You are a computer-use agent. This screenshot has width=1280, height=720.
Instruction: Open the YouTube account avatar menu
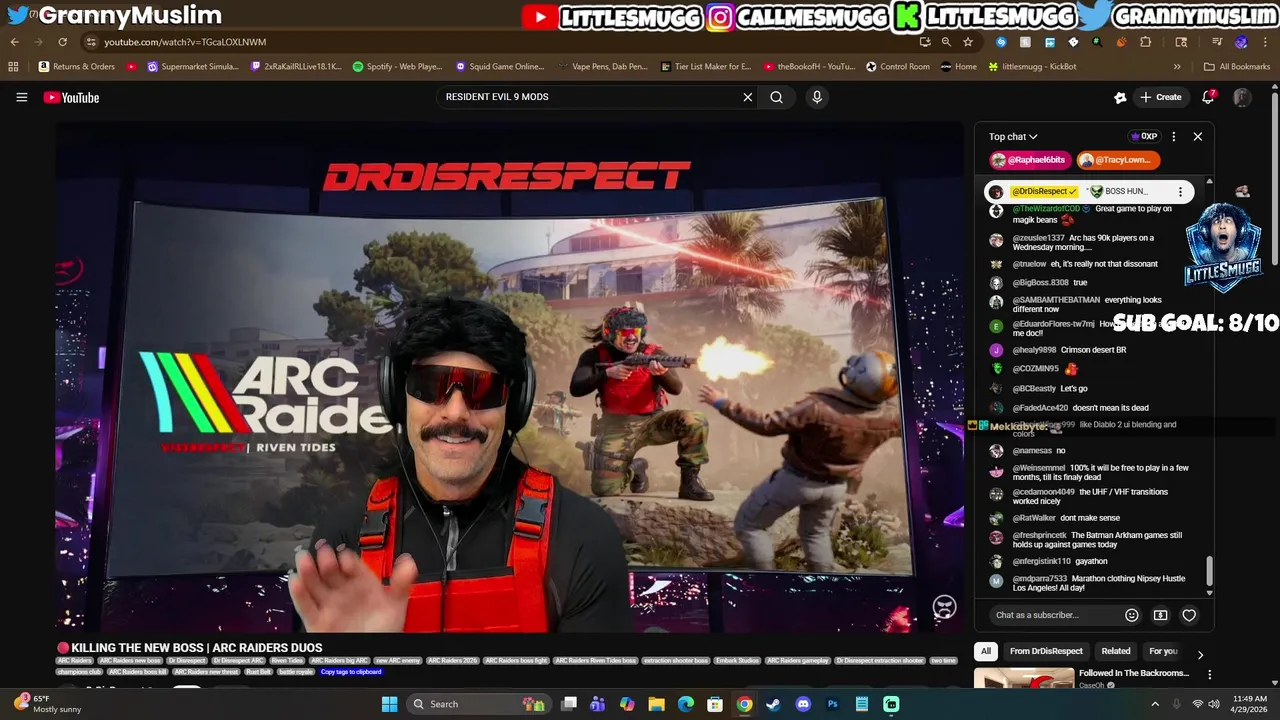pos(1242,97)
